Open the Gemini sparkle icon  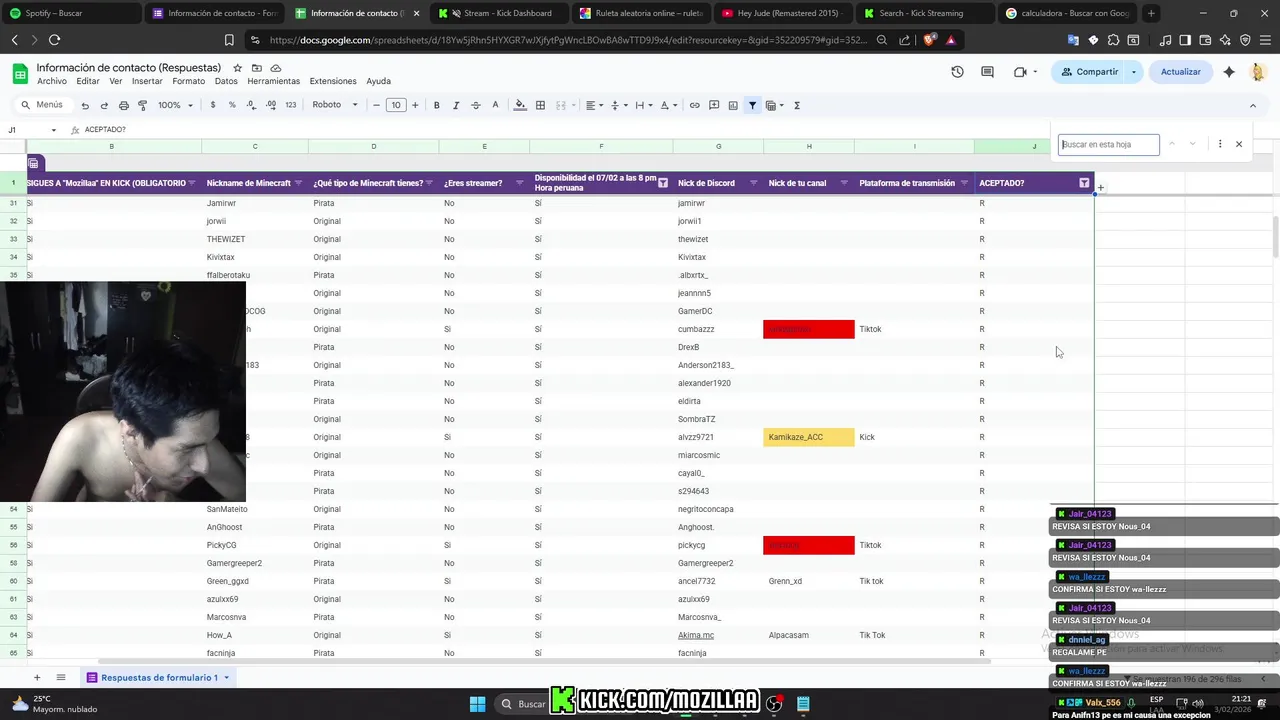[x=1229, y=72]
